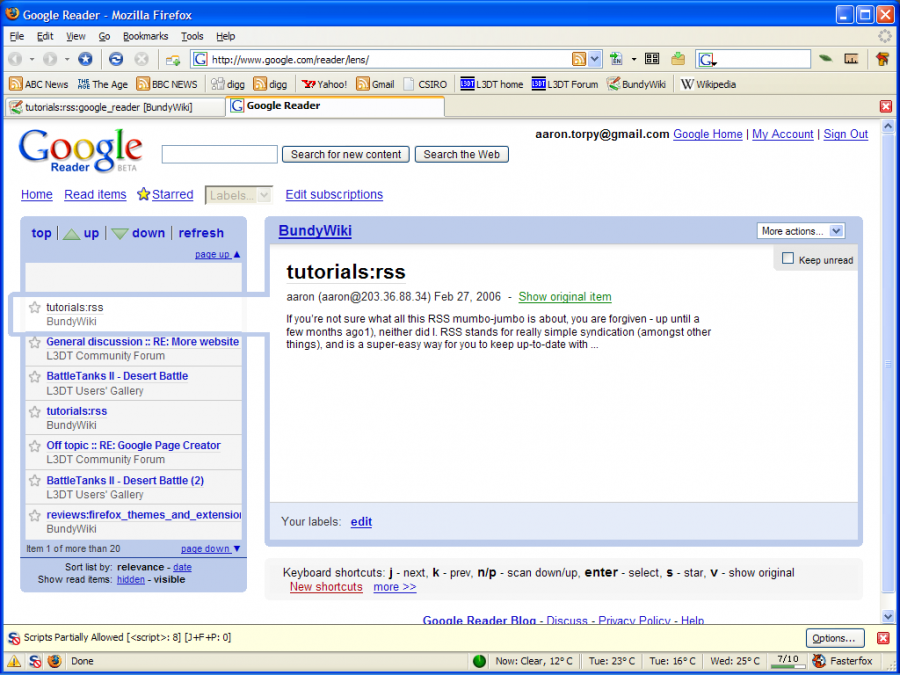
Task: Star the BattleTanks II - Desert Battle item
Action: click(34, 376)
